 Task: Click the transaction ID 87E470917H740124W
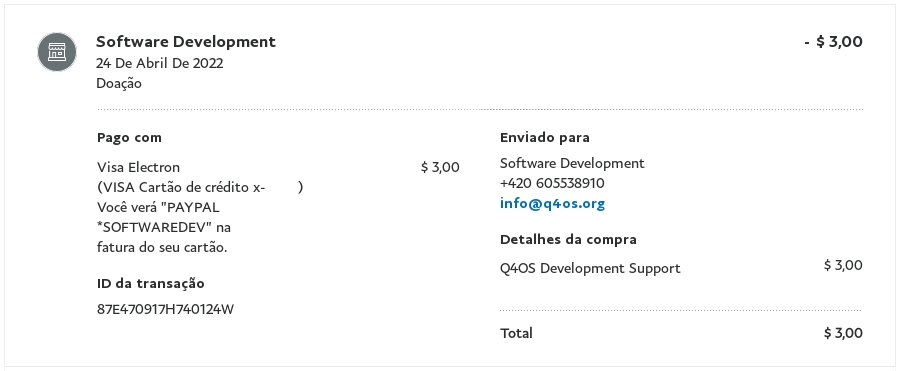[x=166, y=310]
